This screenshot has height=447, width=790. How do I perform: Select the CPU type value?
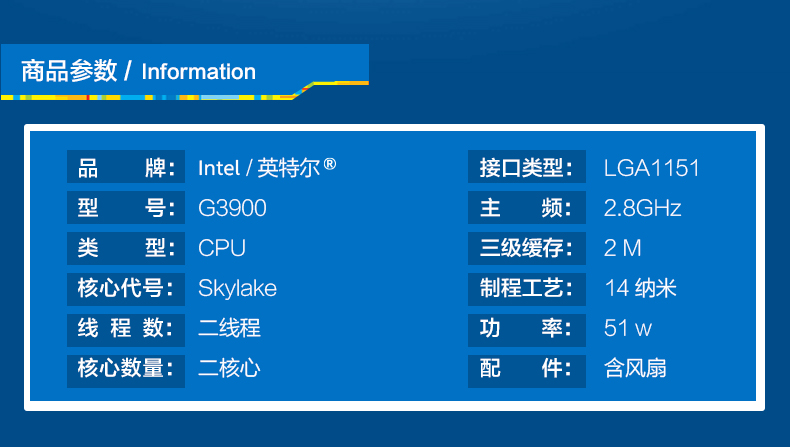[222, 248]
